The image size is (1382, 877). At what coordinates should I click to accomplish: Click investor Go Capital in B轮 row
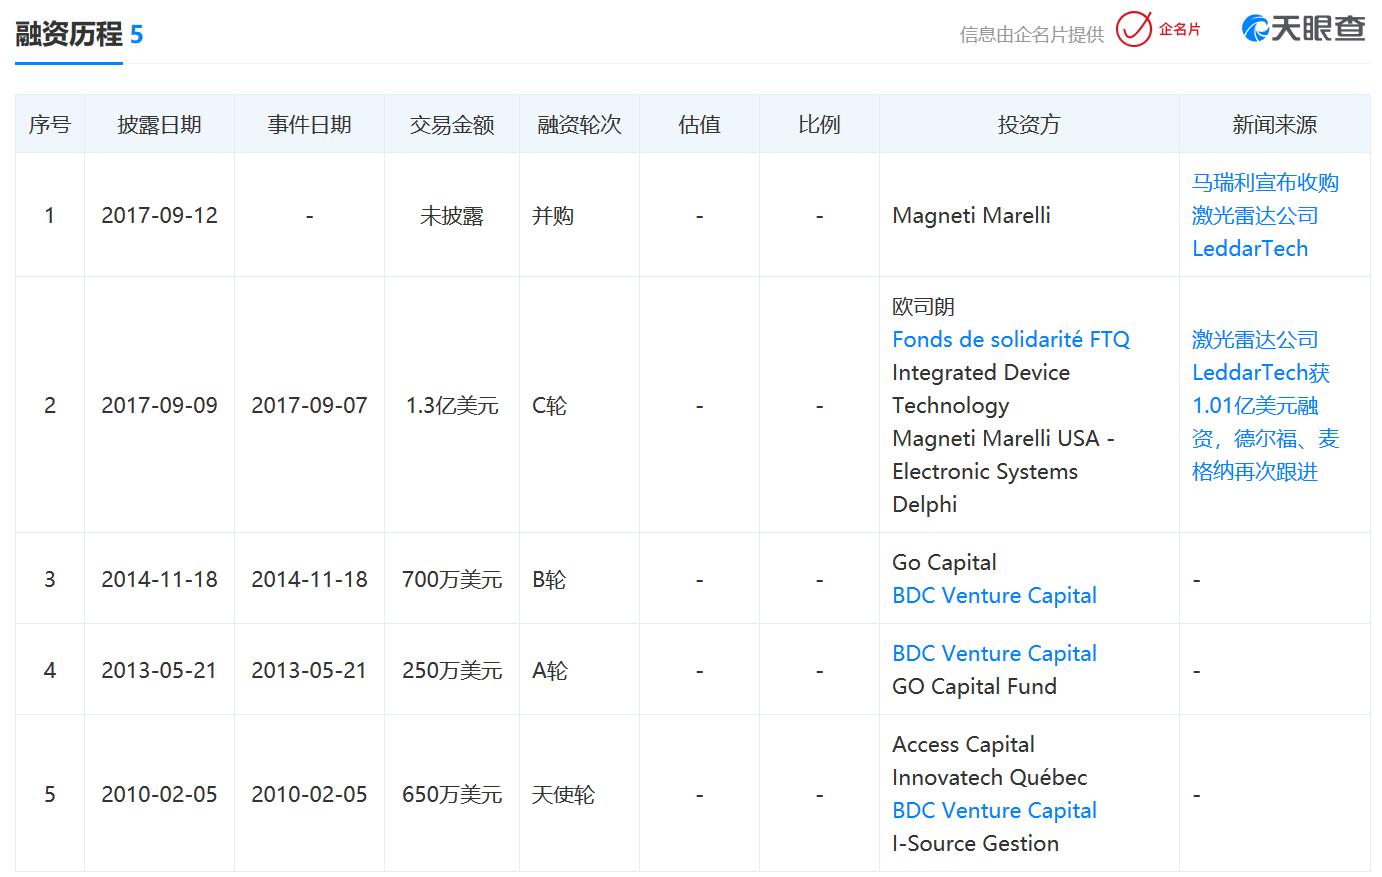click(x=944, y=562)
